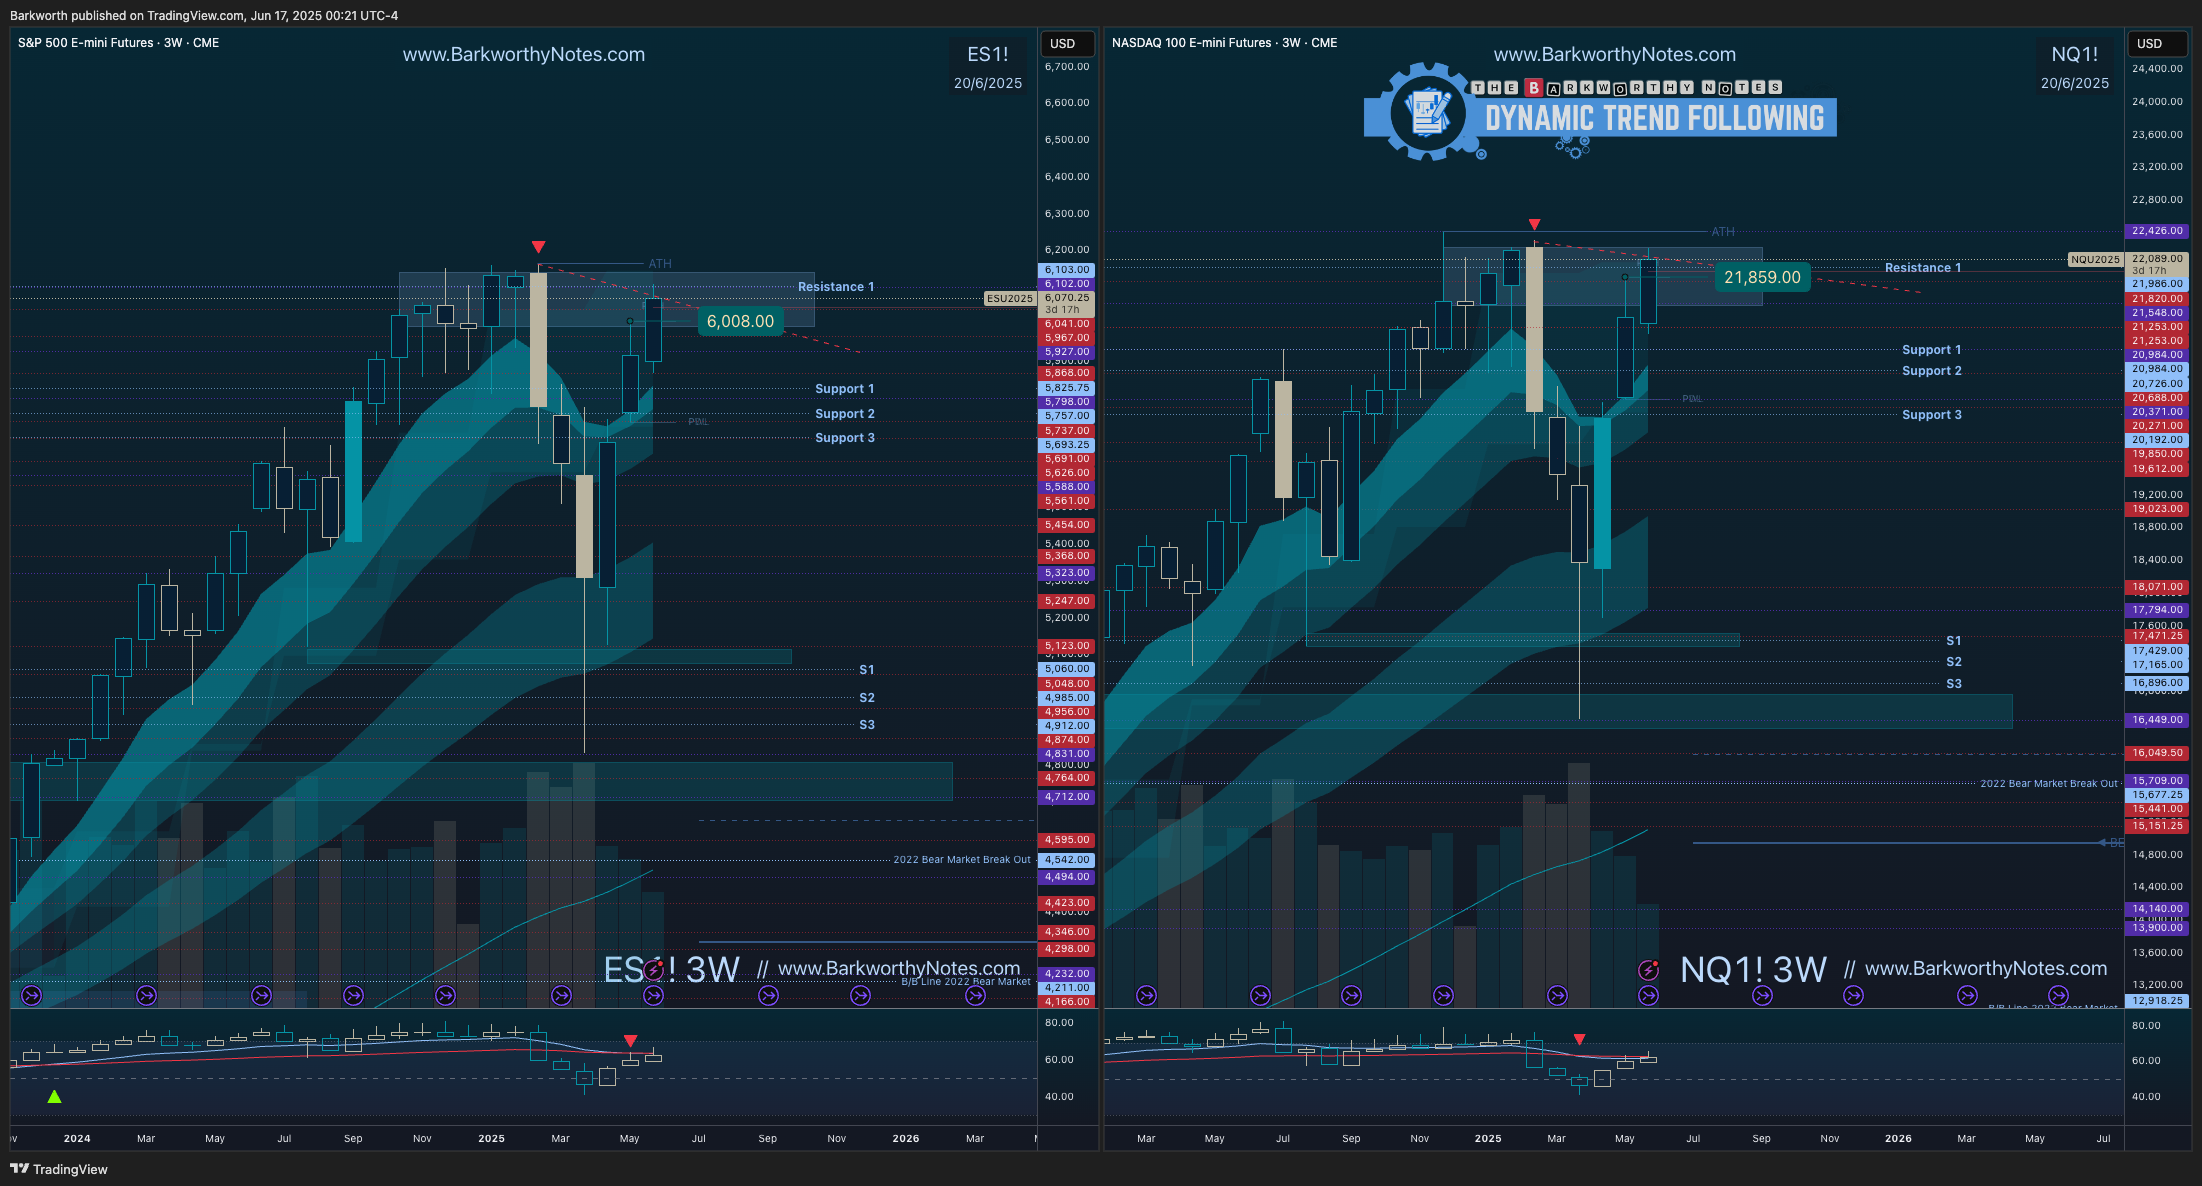
Task: Click Support 1 label in S&P chart
Action: click(845, 389)
